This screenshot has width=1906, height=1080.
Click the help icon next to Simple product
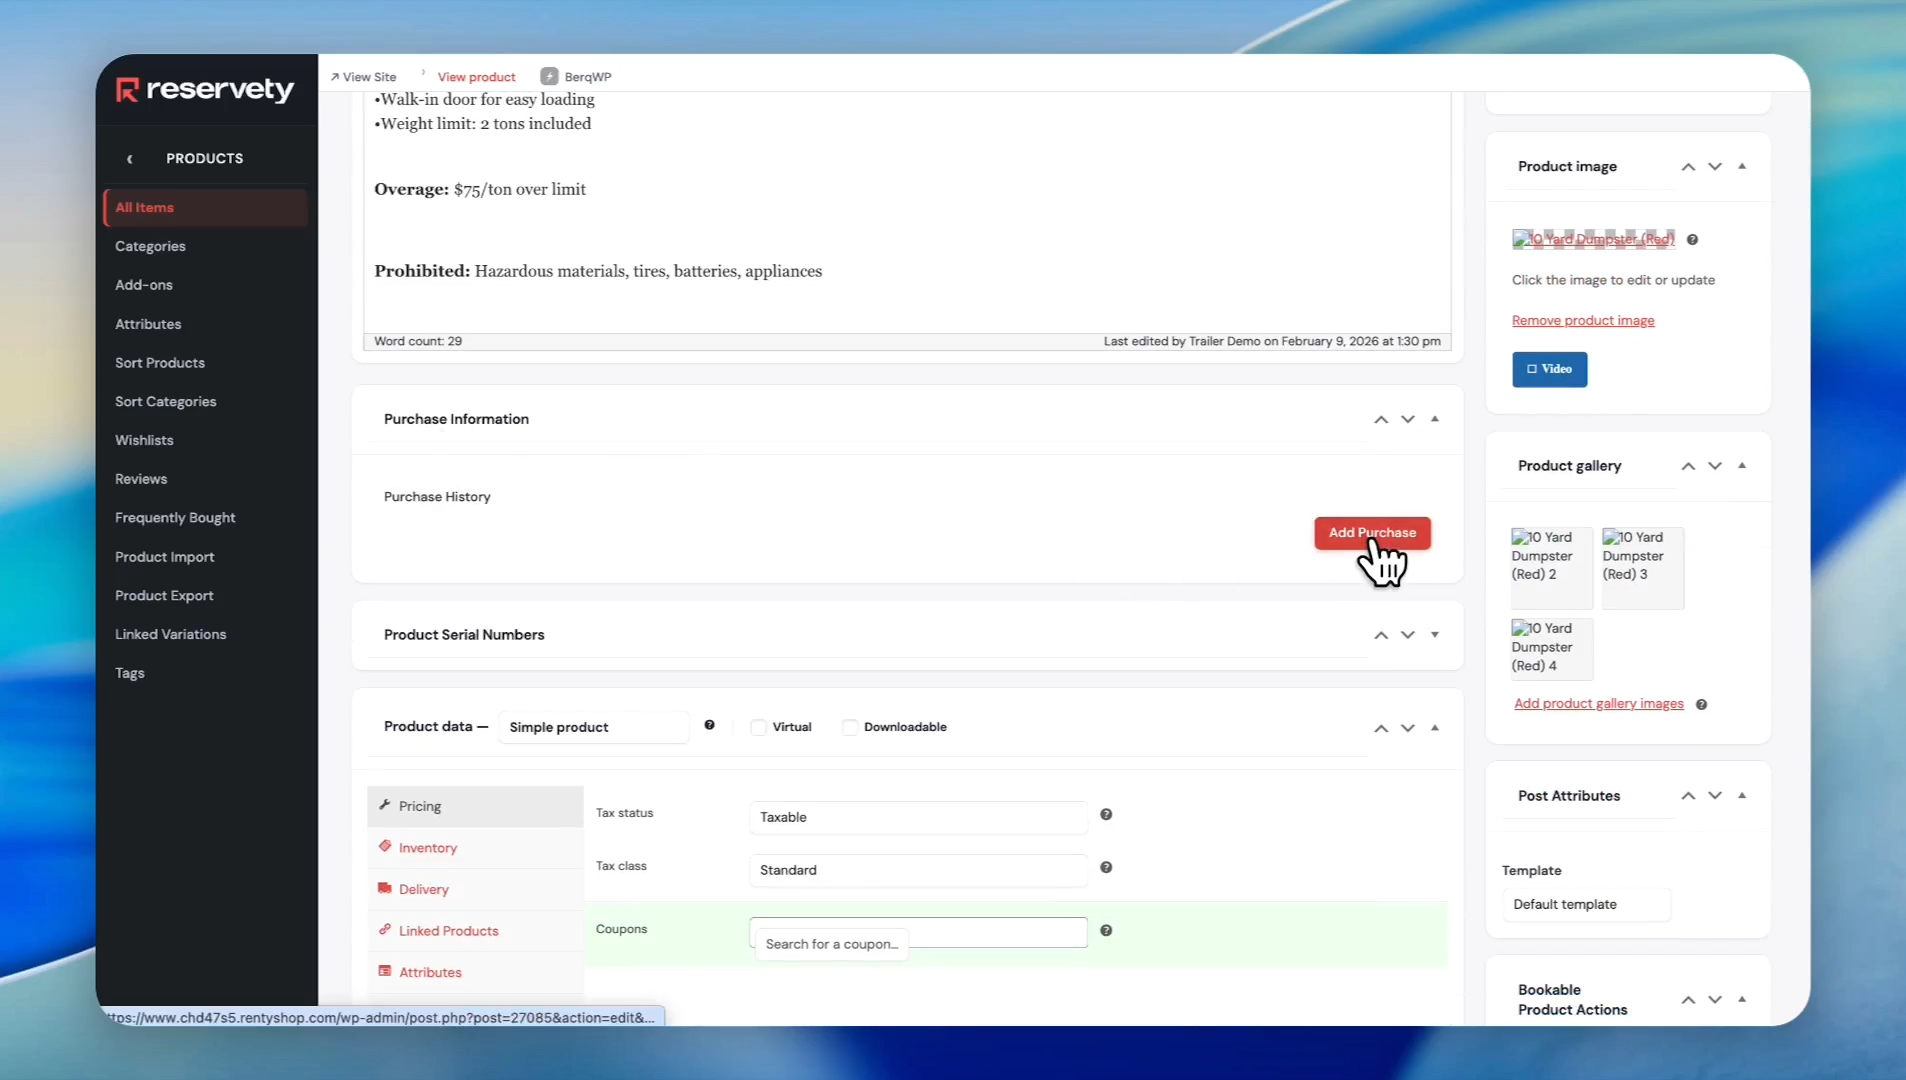click(x=709, y=726)
